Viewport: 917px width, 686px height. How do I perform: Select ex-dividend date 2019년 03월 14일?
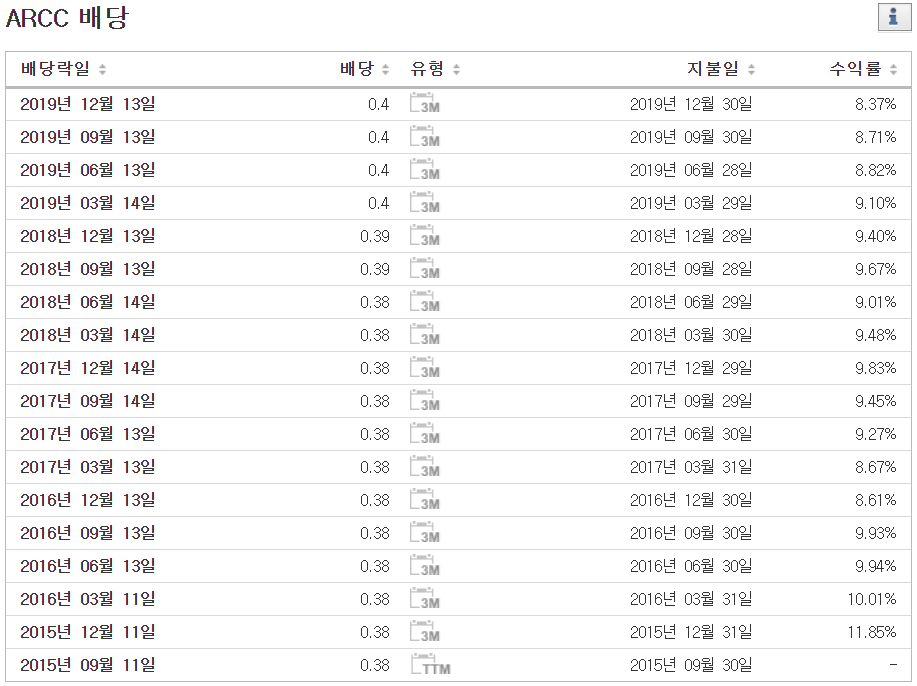[88, 203]
